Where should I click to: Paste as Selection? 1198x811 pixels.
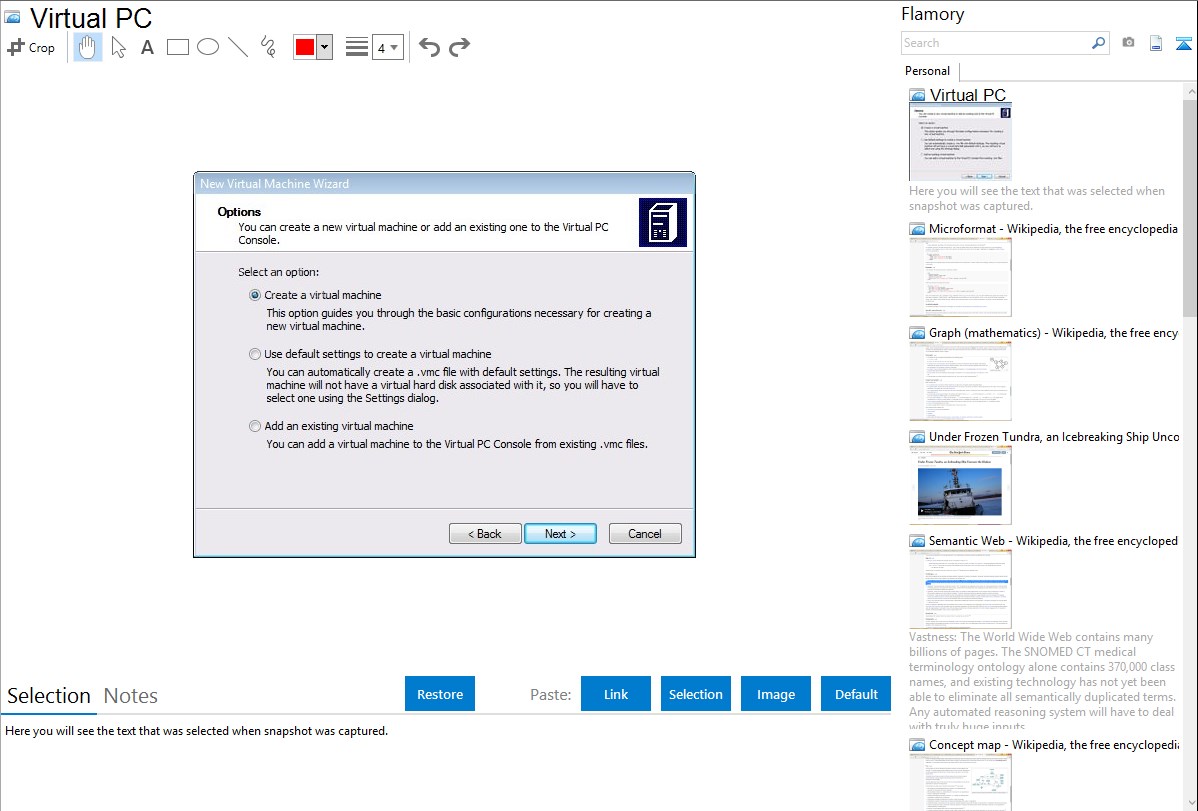tap(695, 694)
